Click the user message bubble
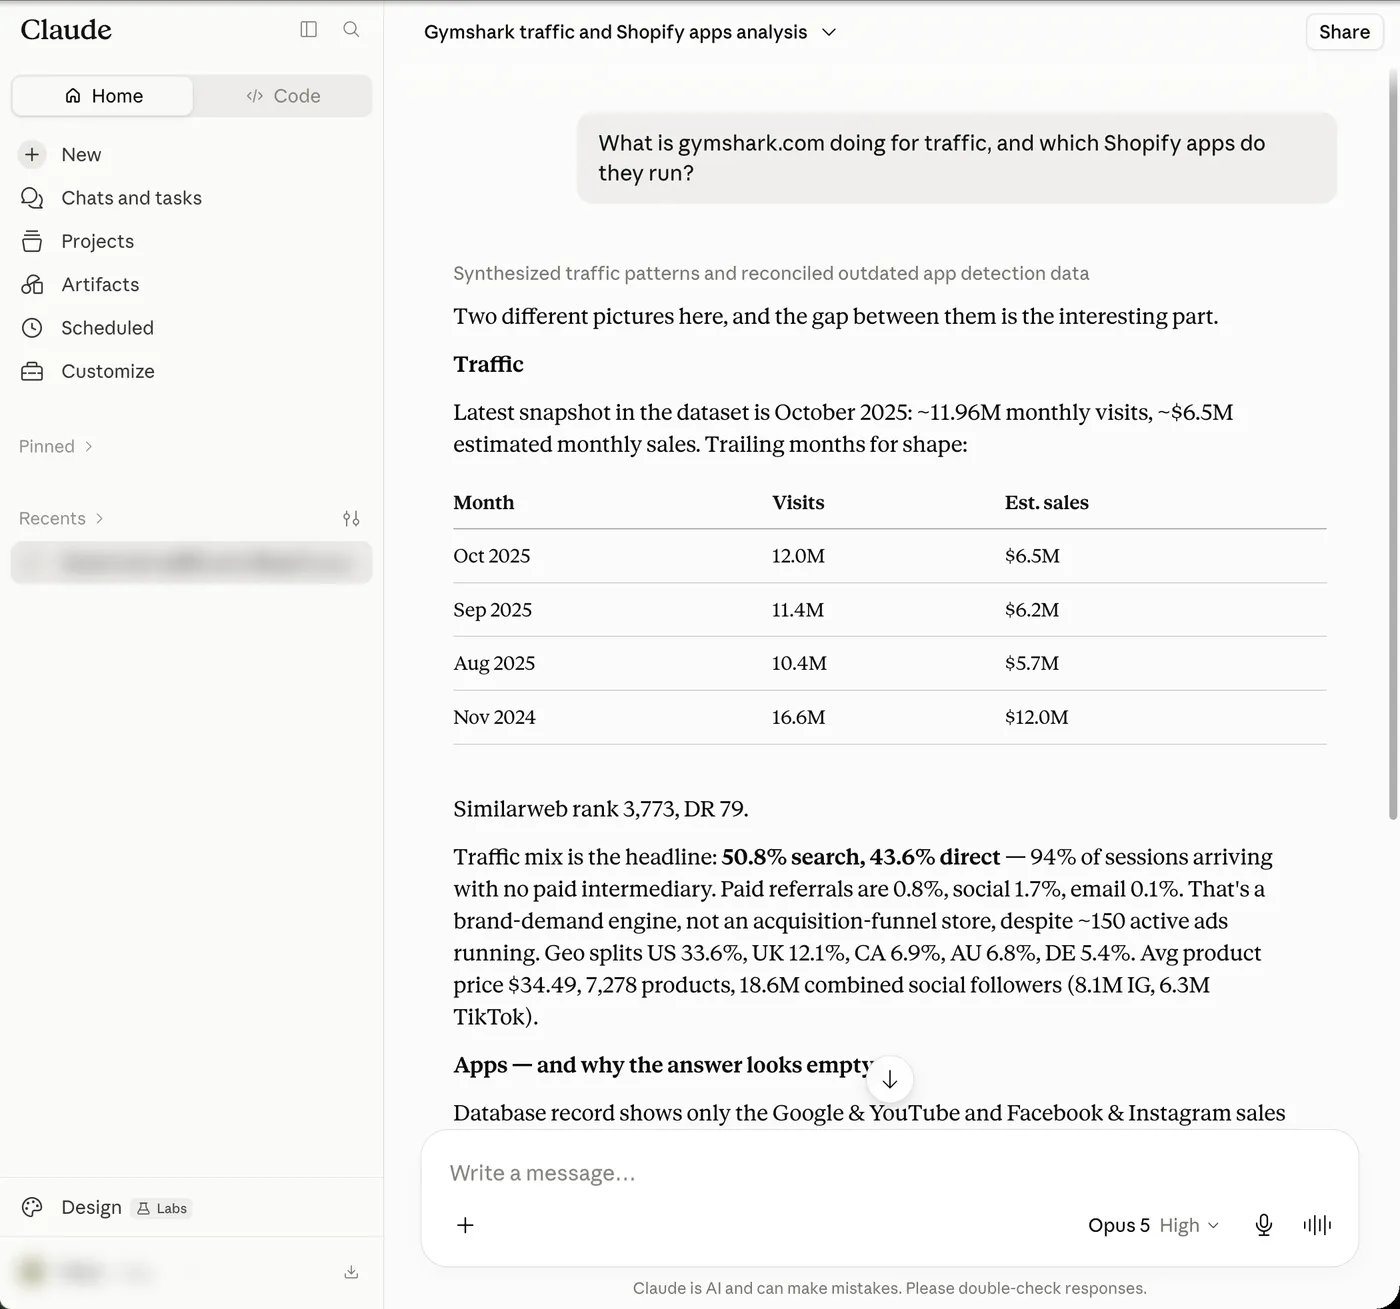The width and height of the screenshot is (1400, 1309). (x=957, y=158)
